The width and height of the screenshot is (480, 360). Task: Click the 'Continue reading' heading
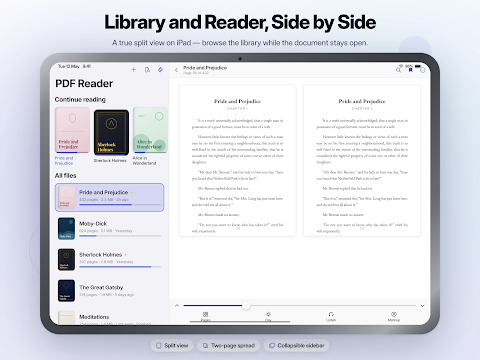pos(80,99)
